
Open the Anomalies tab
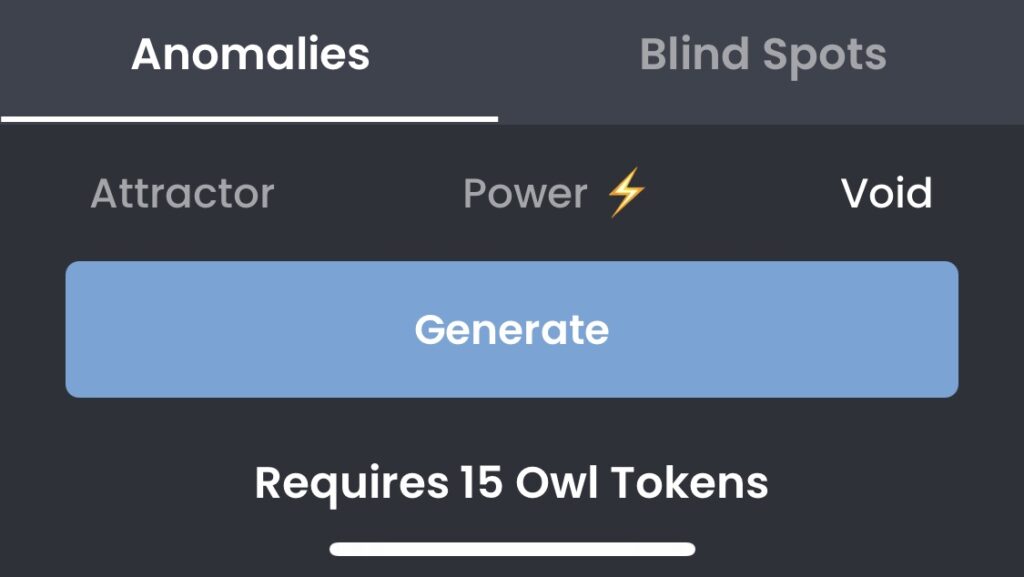point(250,54)
